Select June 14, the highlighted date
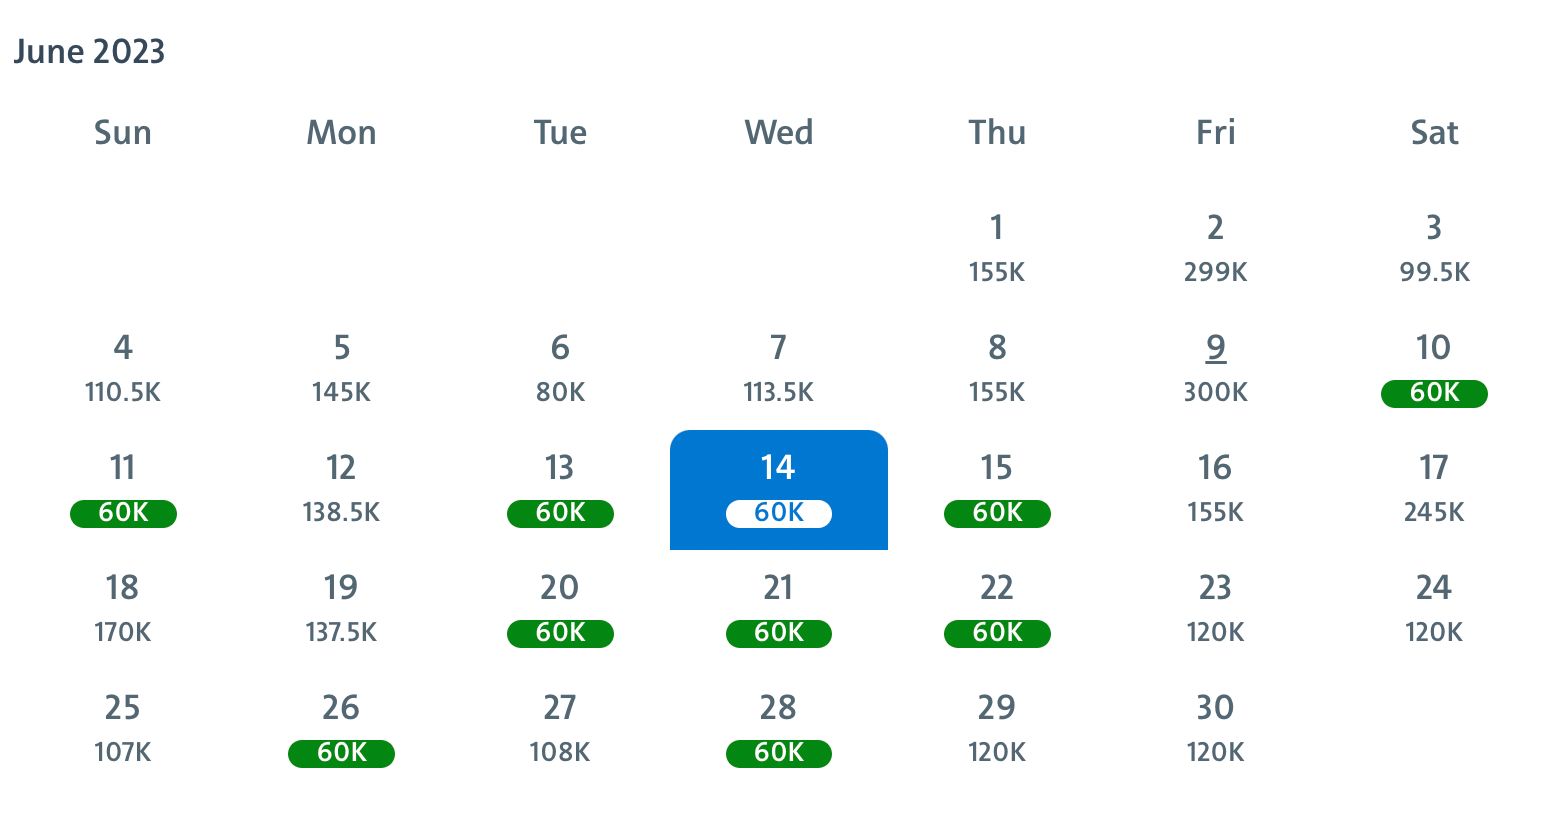The height and width of the screenshot is (840, 1552). 779,490
